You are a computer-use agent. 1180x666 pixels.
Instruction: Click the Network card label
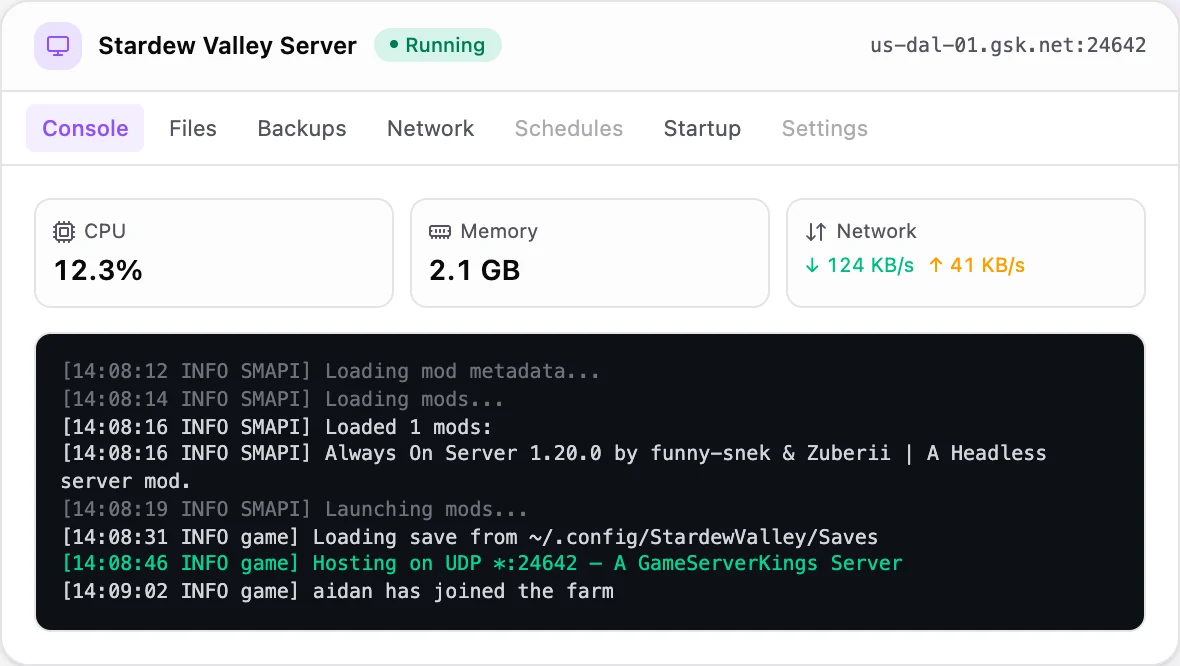pos(876,231)
